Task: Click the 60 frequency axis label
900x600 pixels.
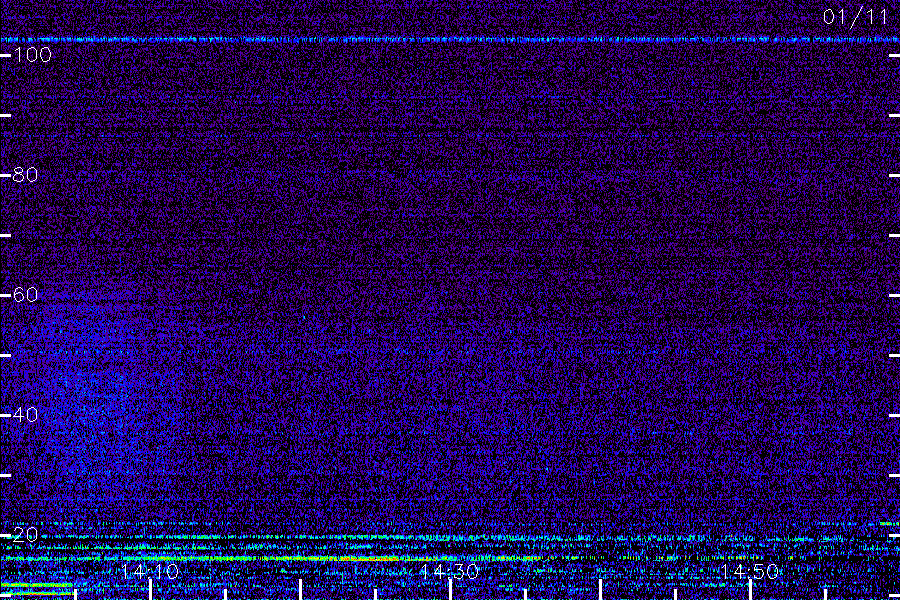Action: click(x=26, y=295)
